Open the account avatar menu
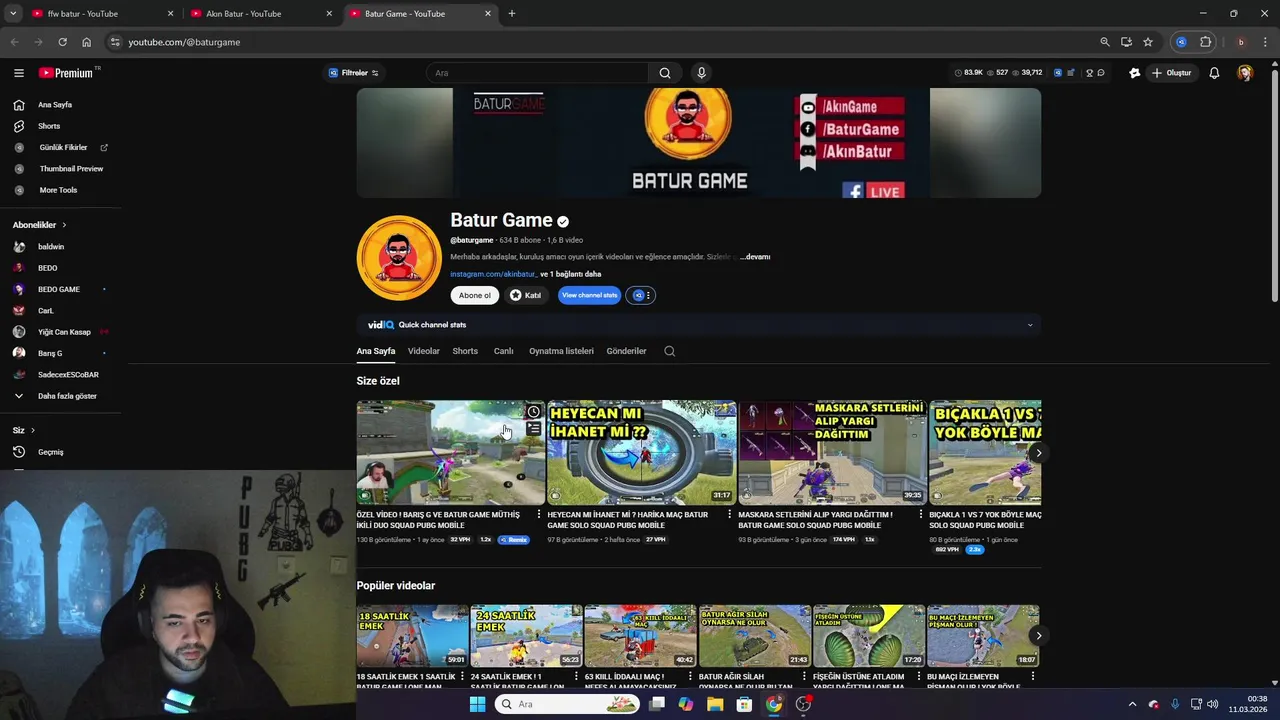Viewport: 1280px width, 720px height. click(x=1245, y=73)
